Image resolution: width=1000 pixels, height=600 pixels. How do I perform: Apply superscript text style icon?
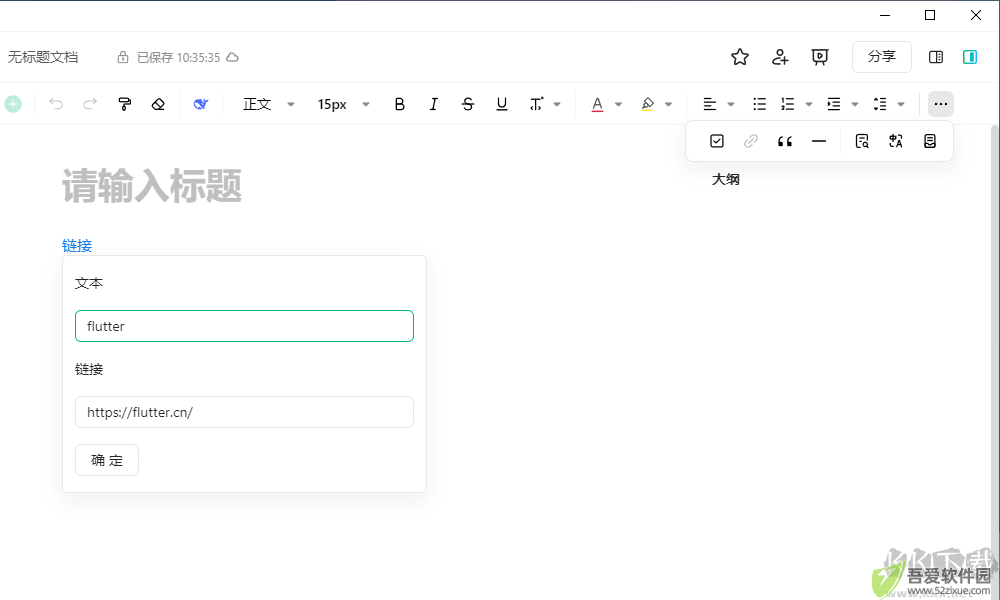tap(536, 104)
